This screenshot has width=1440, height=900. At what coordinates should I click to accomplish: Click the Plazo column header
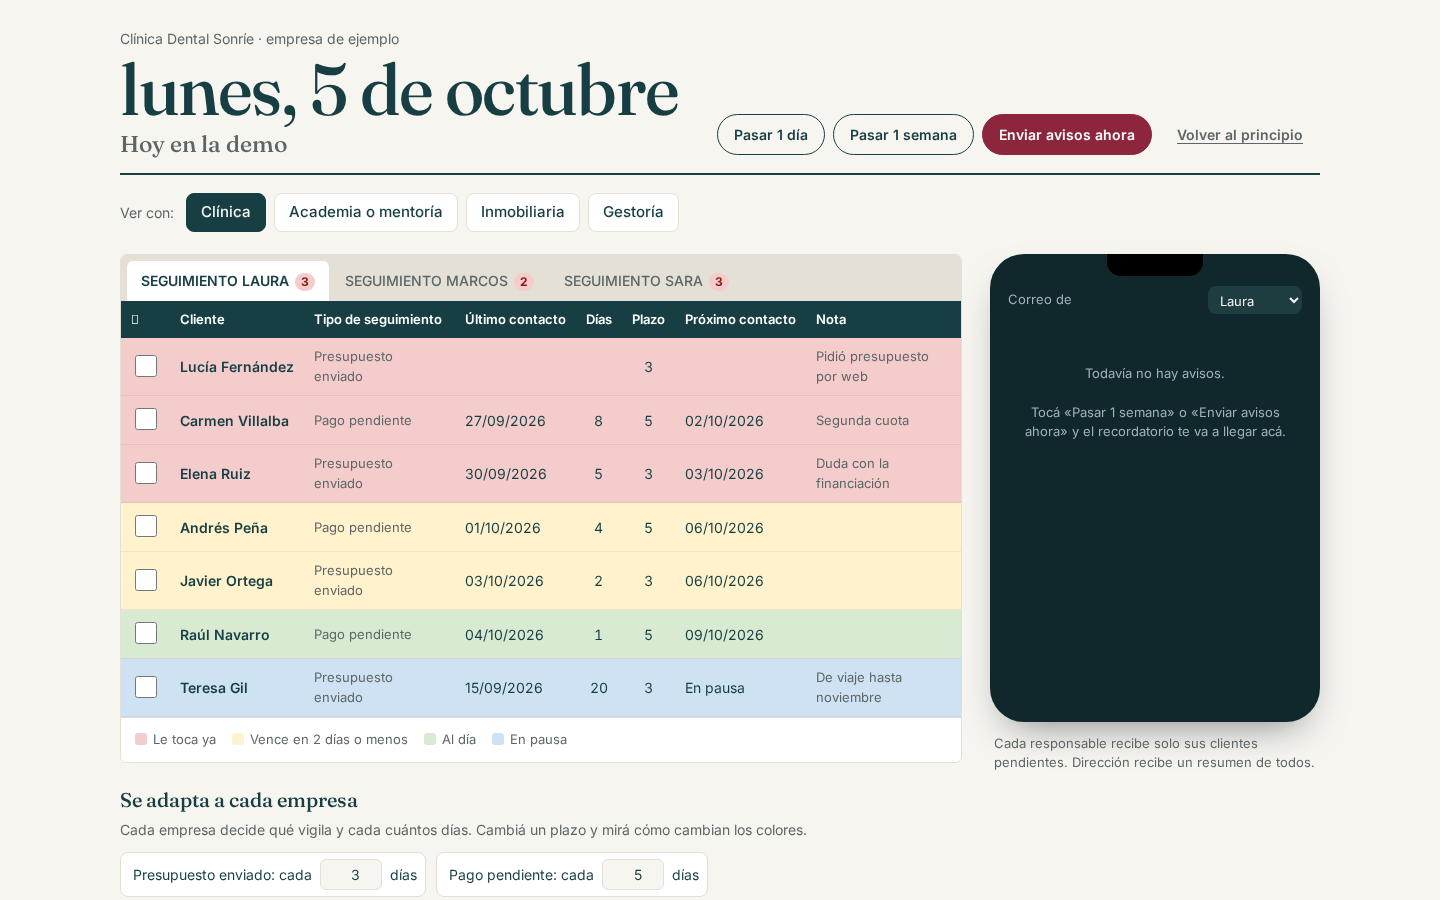(648, 319)
